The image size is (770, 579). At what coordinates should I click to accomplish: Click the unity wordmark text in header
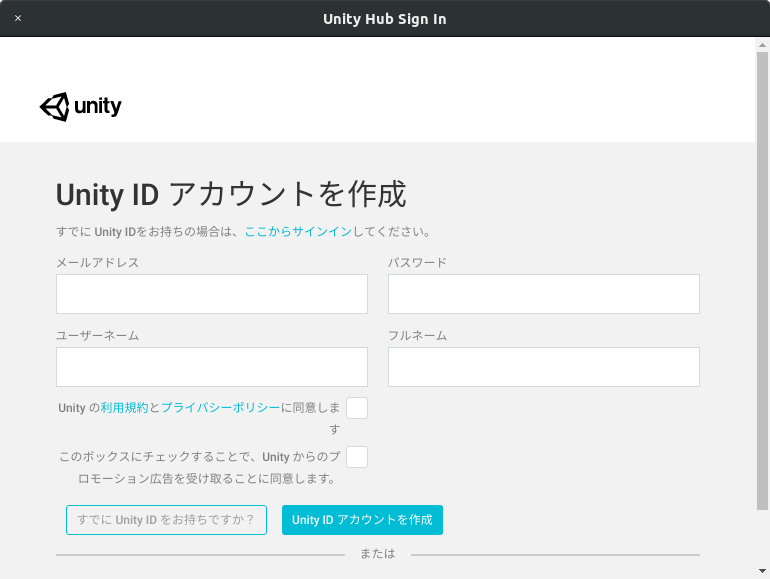pos(98,107)
